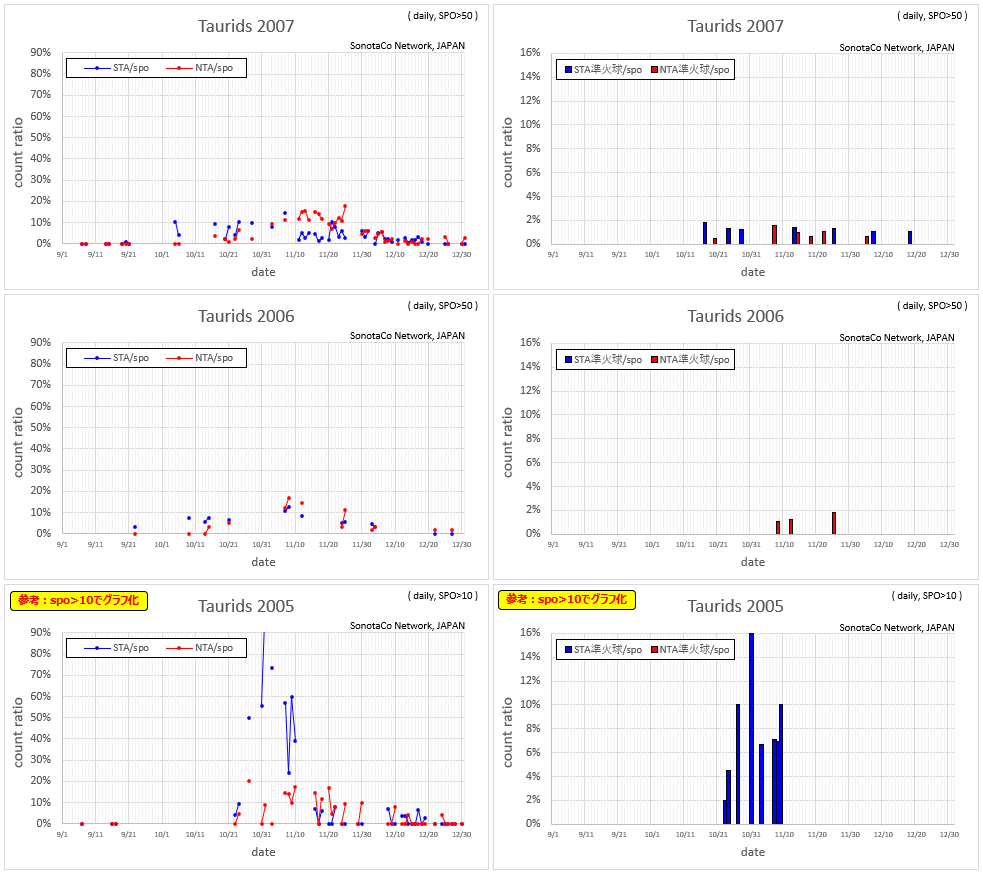This screenshot has height=874, width=983.
Task: Click the yellow spo>10 note on the 2005 line chart
Action: pos(79,601)
